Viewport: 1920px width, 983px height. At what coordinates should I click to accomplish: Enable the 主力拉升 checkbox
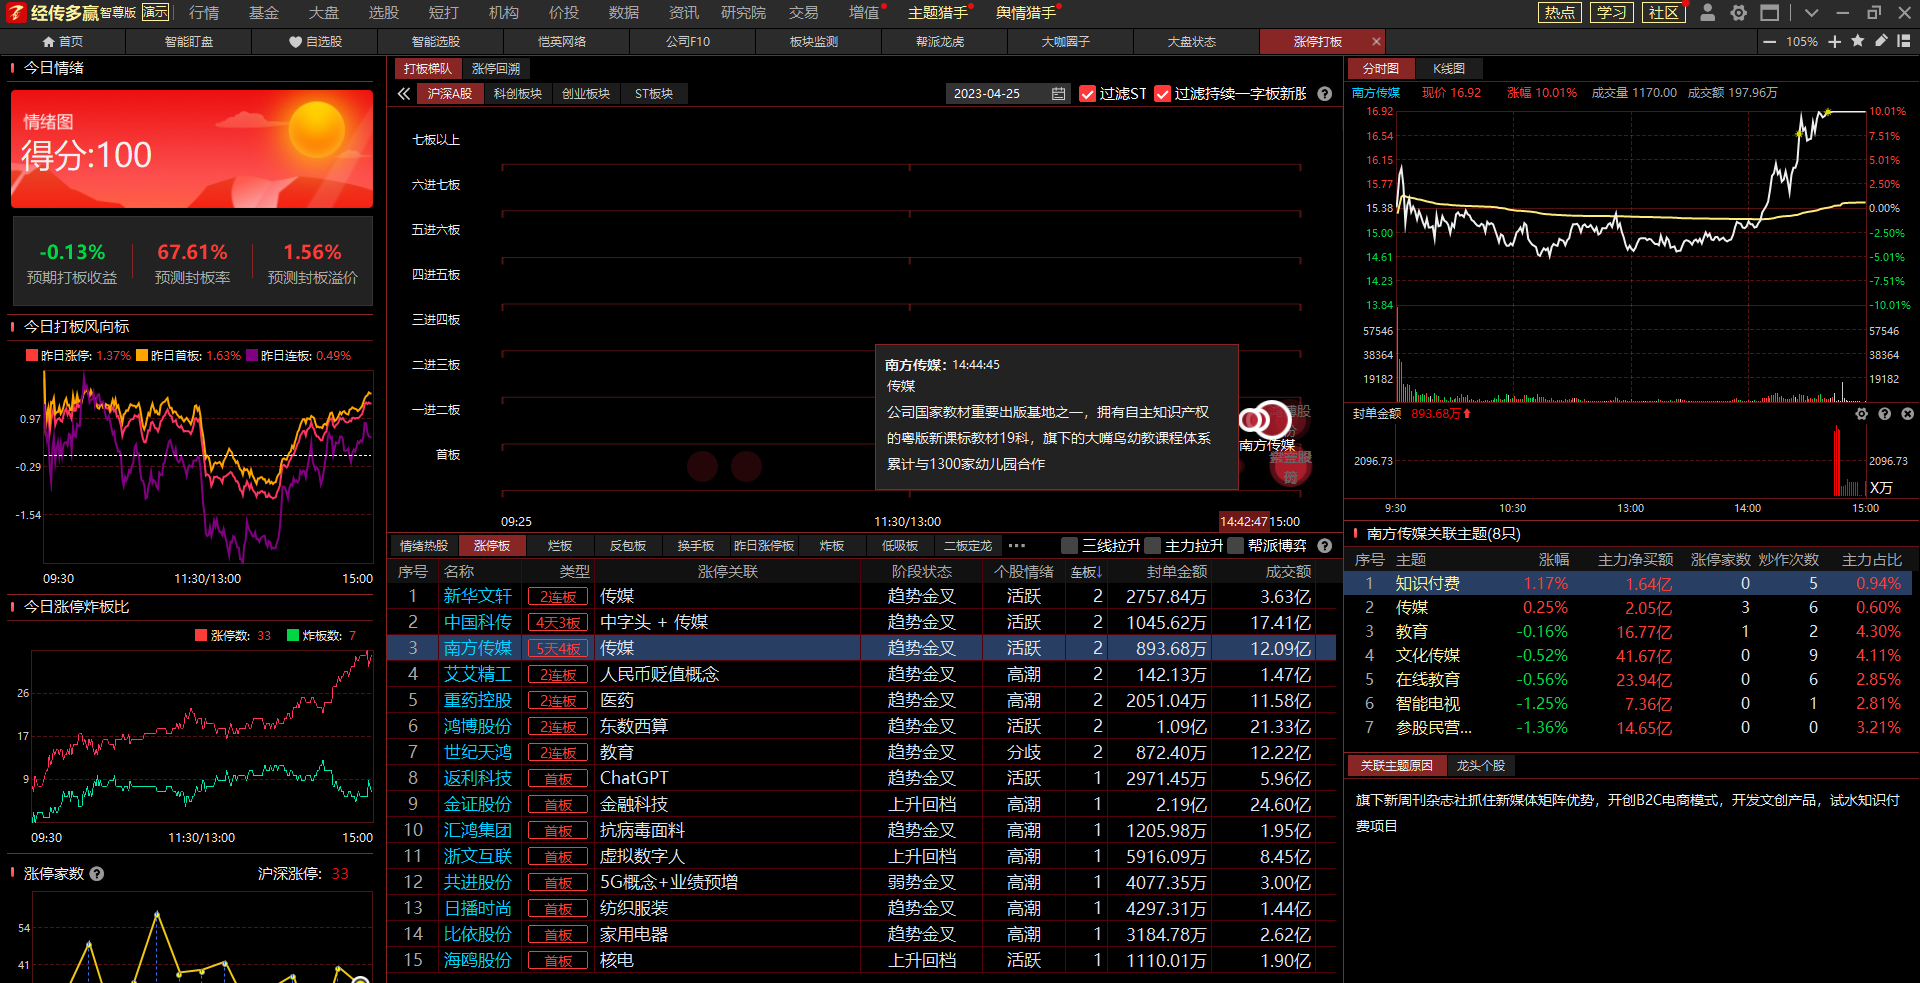point(1153,545)
